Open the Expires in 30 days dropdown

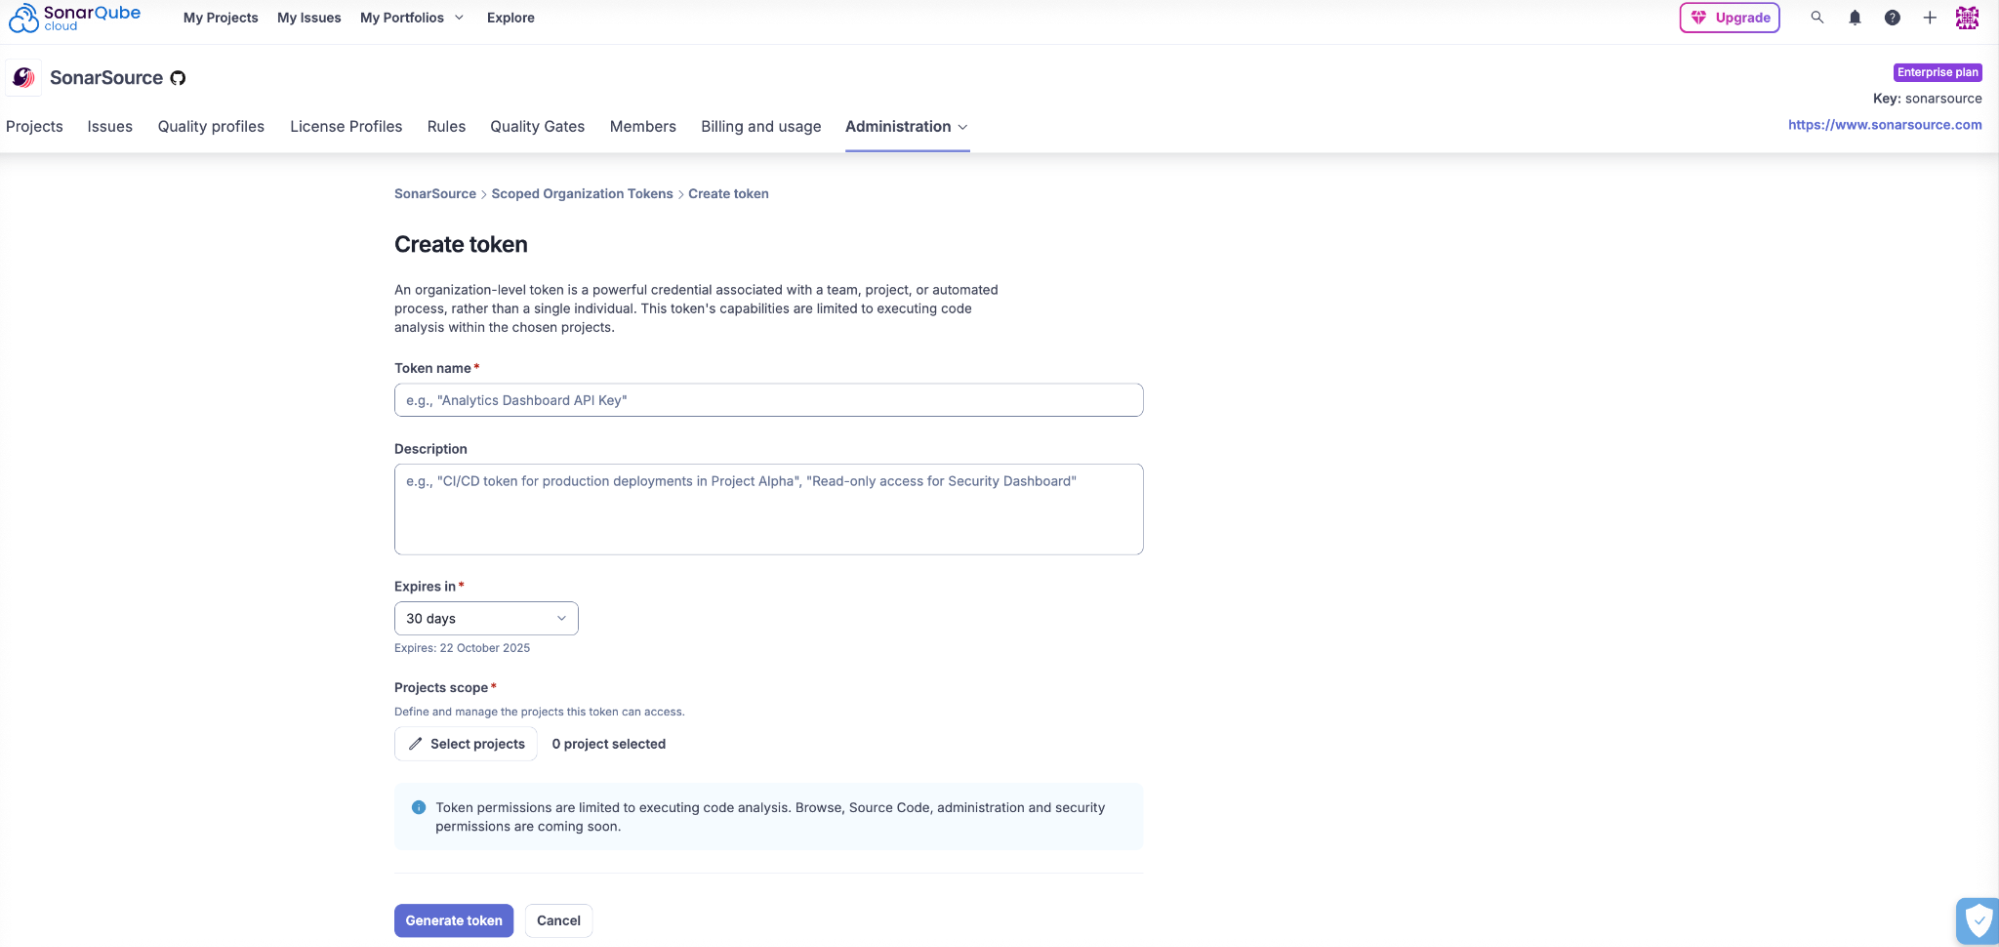486,619
